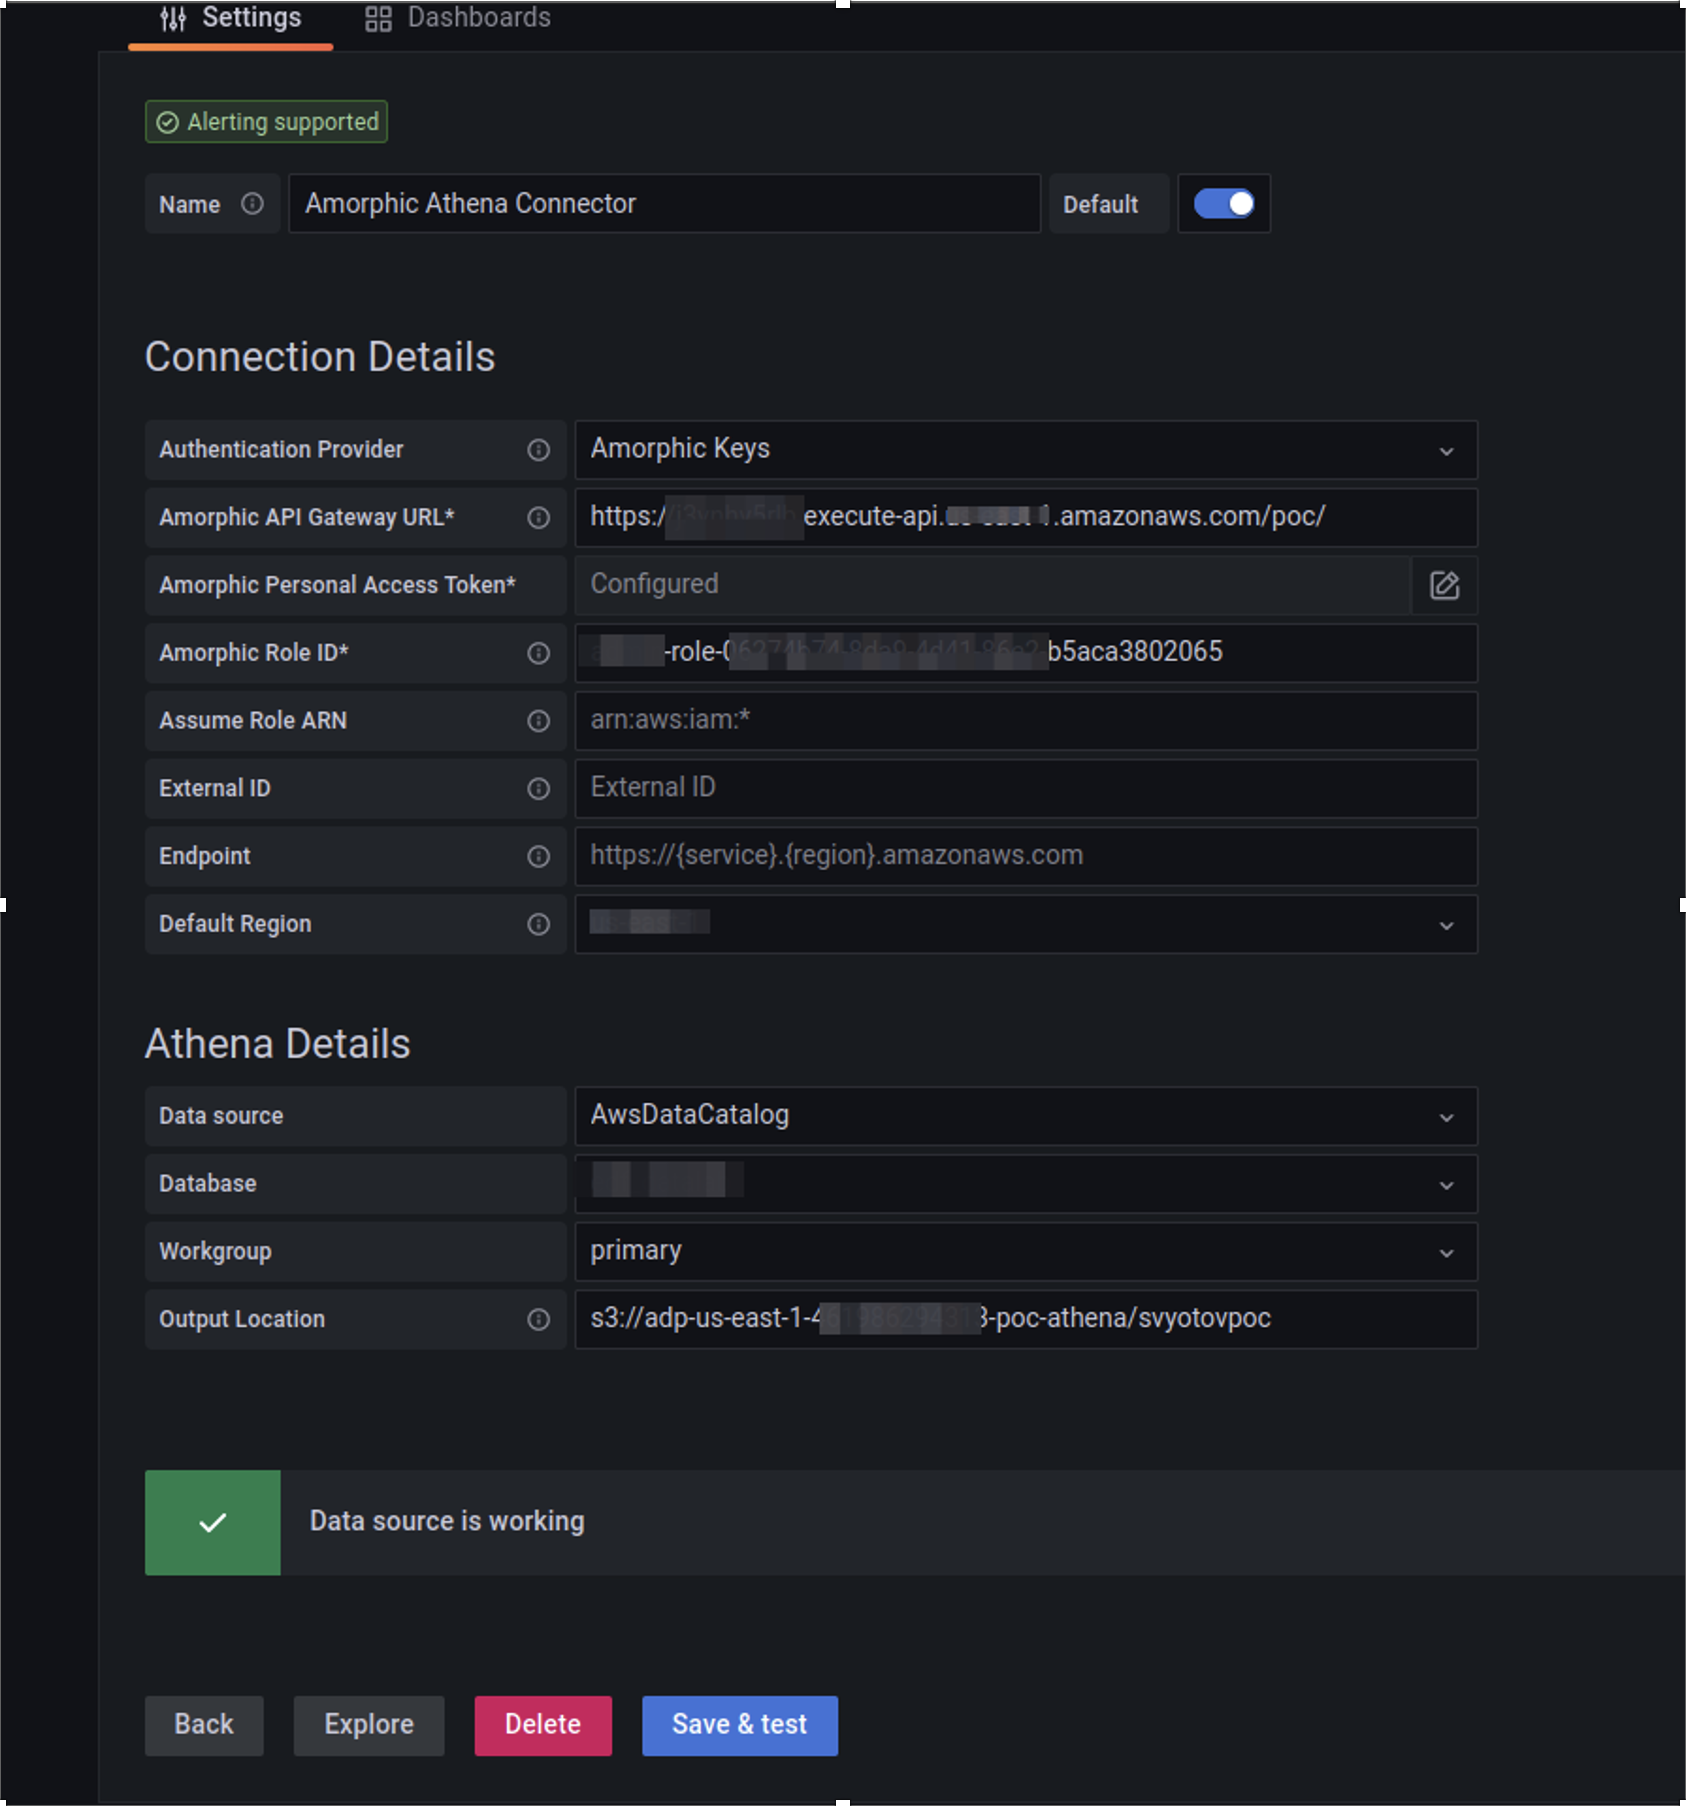Click the Amorphic Personal Access Token label
The height and width of the screenshot is (1806, 1686).
coord(338,585)
